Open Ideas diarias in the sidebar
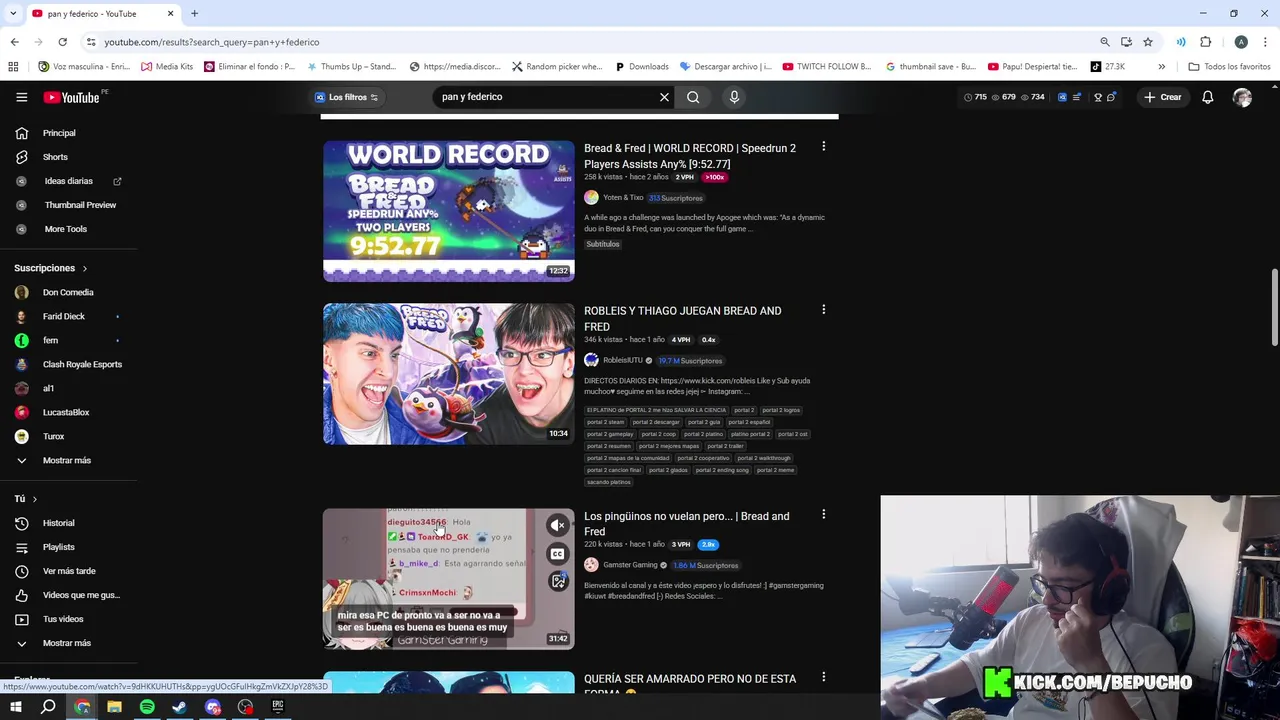The image size is (1280, 720). click(68, 181)
